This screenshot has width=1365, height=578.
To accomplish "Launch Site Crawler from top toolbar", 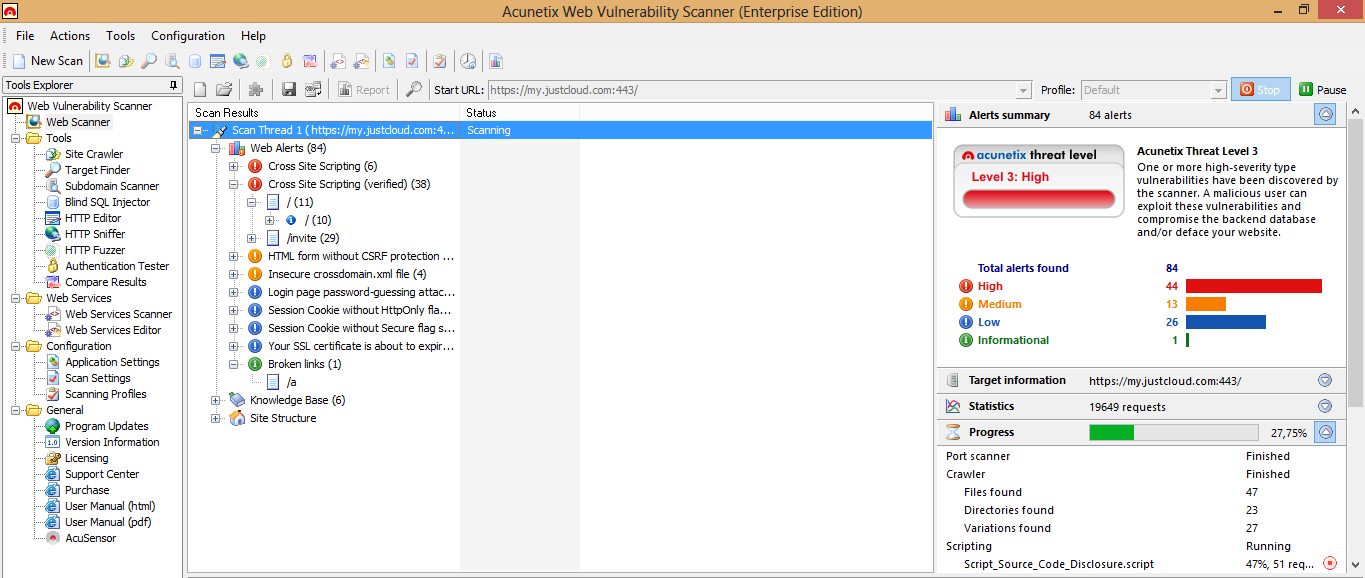I will [x=126, y=61].
